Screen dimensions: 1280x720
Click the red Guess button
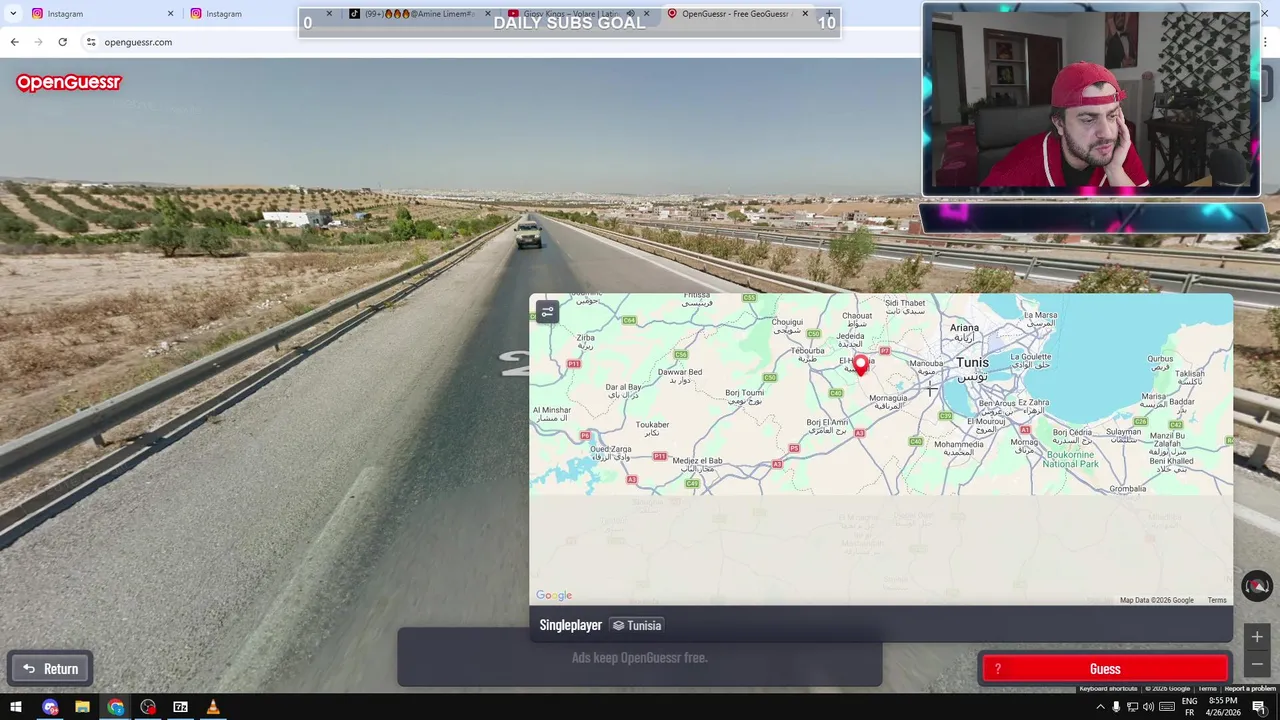pos(1105,669)
